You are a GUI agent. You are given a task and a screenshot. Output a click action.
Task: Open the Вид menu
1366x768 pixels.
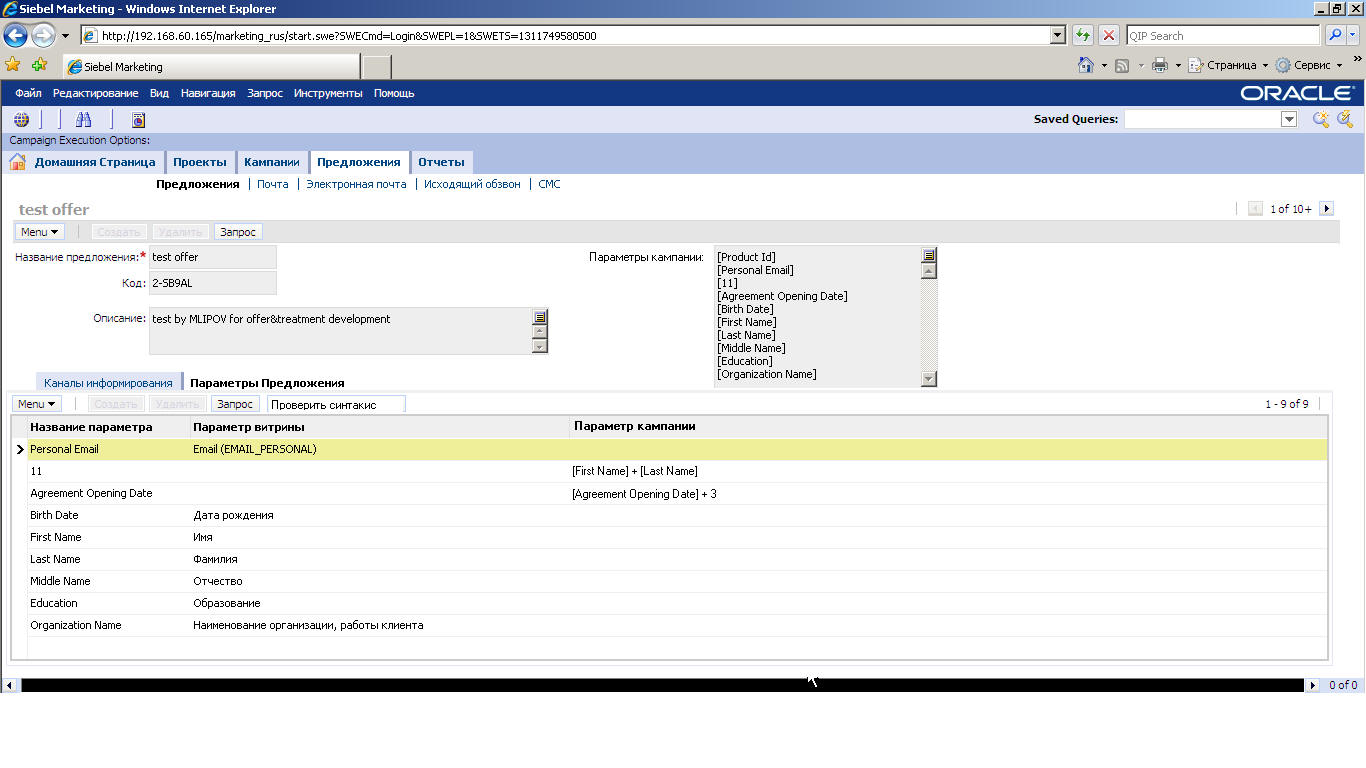(x=159, y=93)
